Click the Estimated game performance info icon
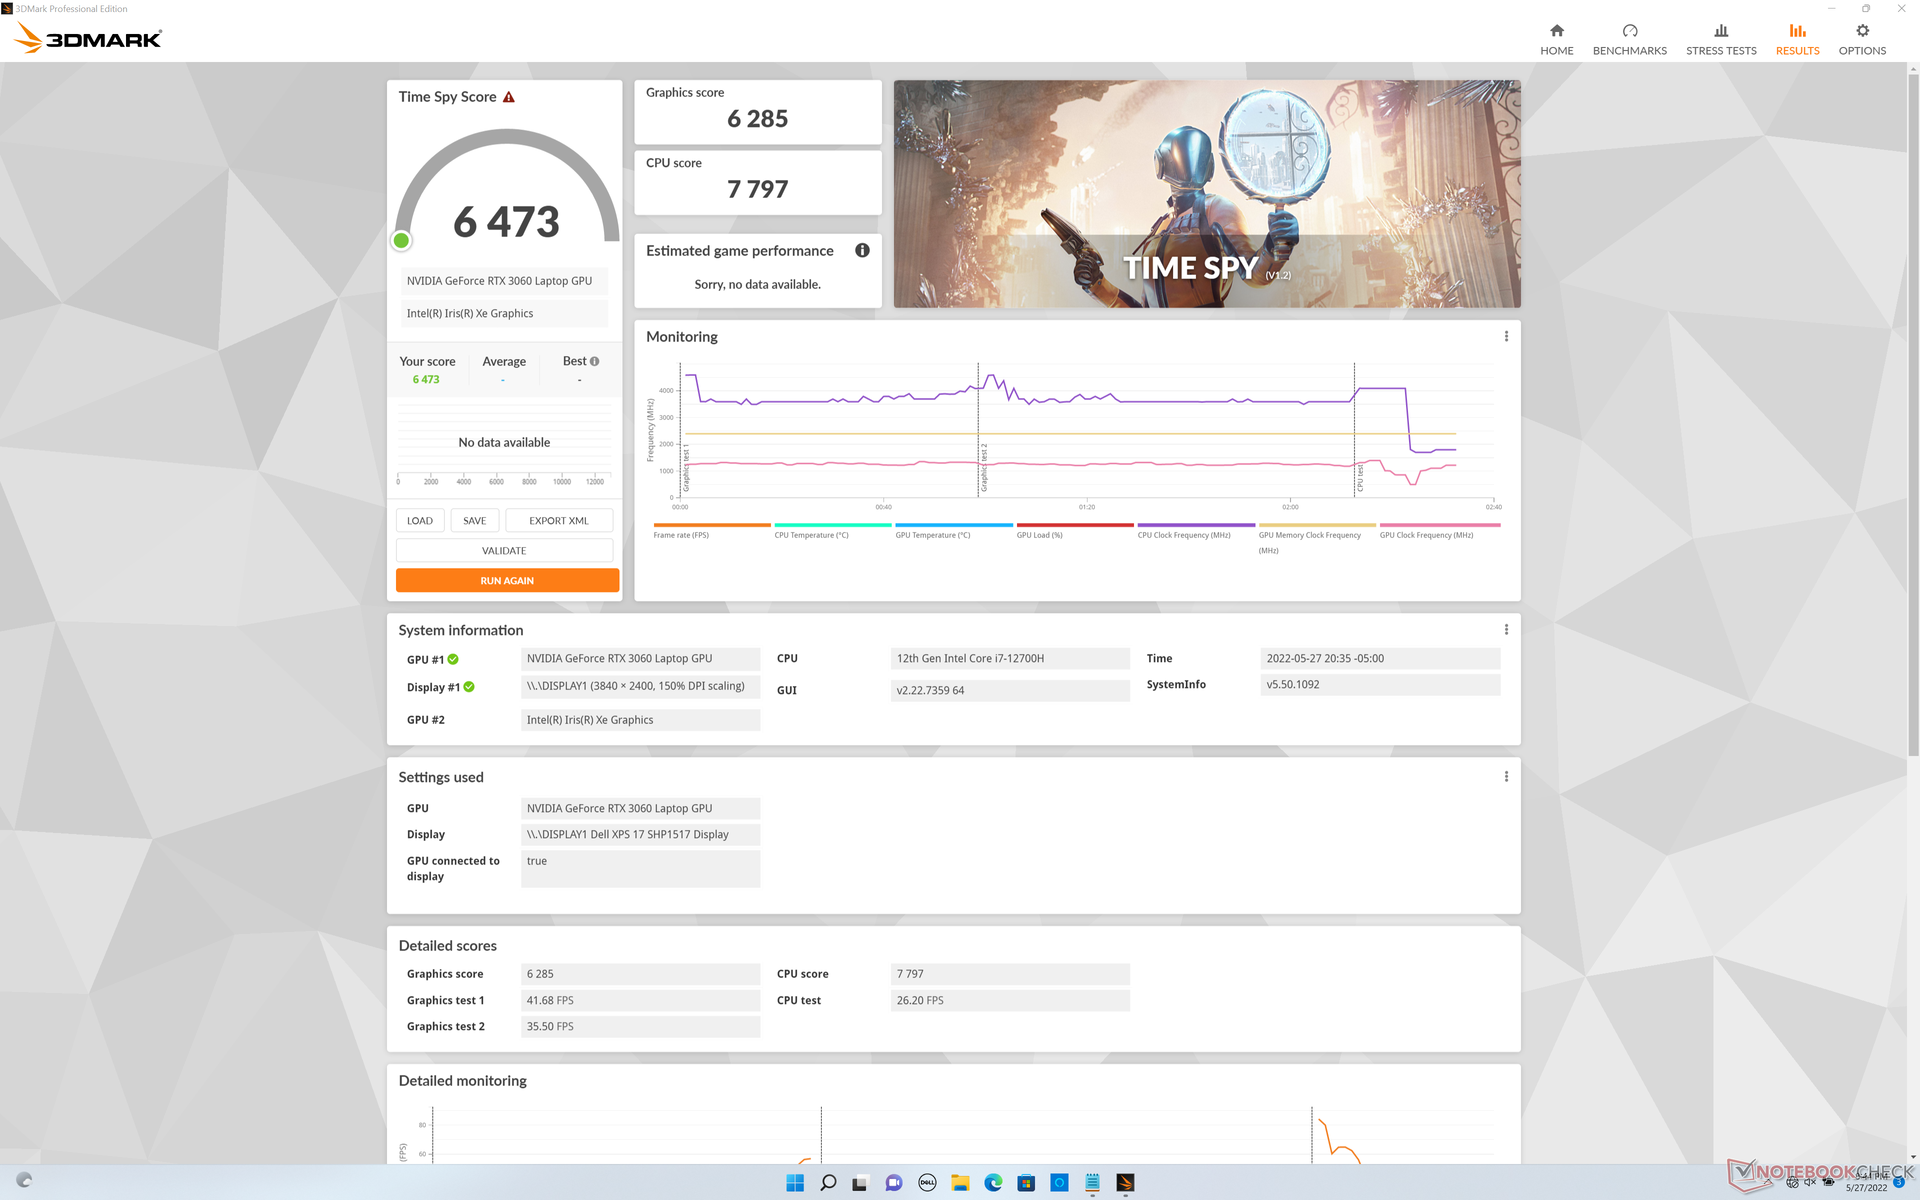Screen dimensions: 1920x1200 pyautogui.click(x=862, y=250)
